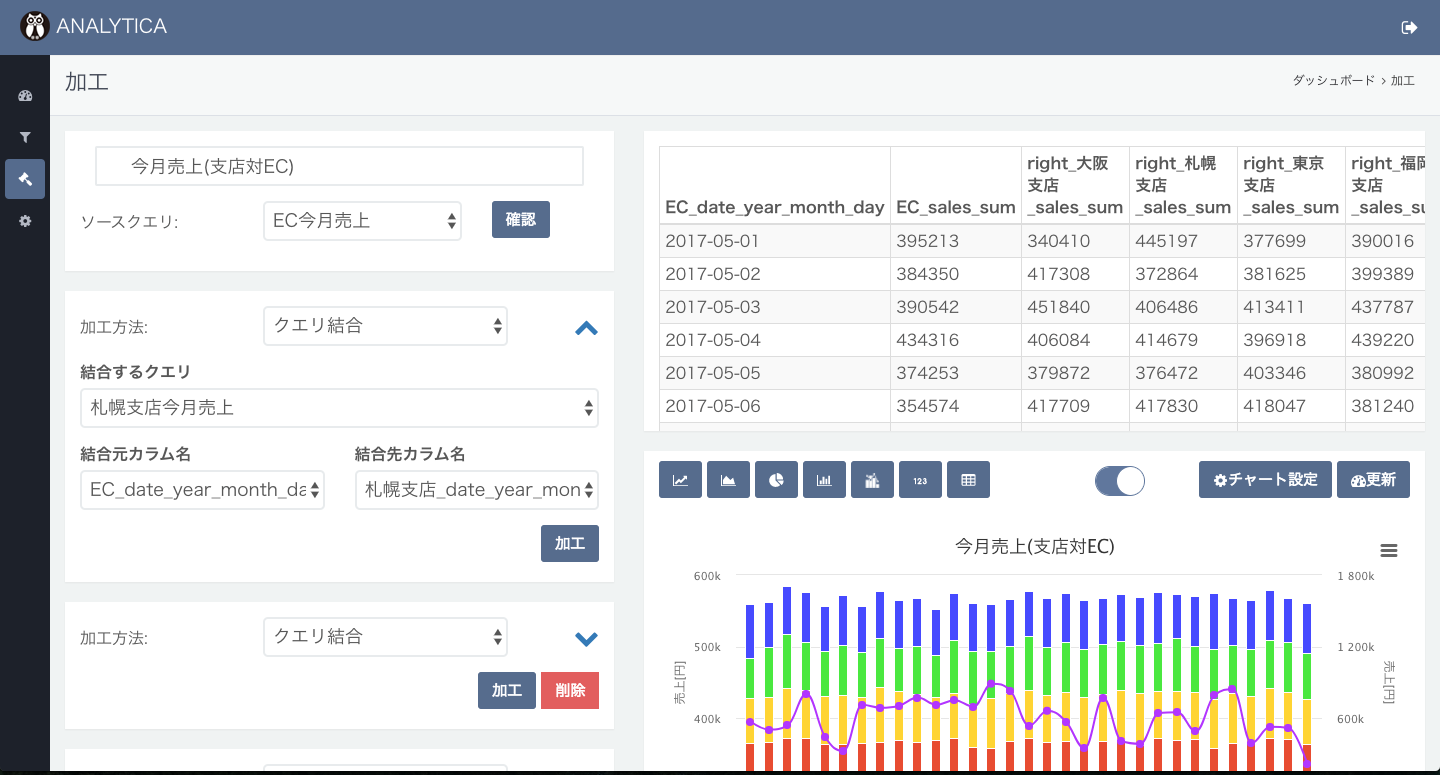Image resolution: width=1440 pixels, height=775 pixels.
Task: Toggle the chart switch beside chart icons
Action: click(x=1120, y=481)
